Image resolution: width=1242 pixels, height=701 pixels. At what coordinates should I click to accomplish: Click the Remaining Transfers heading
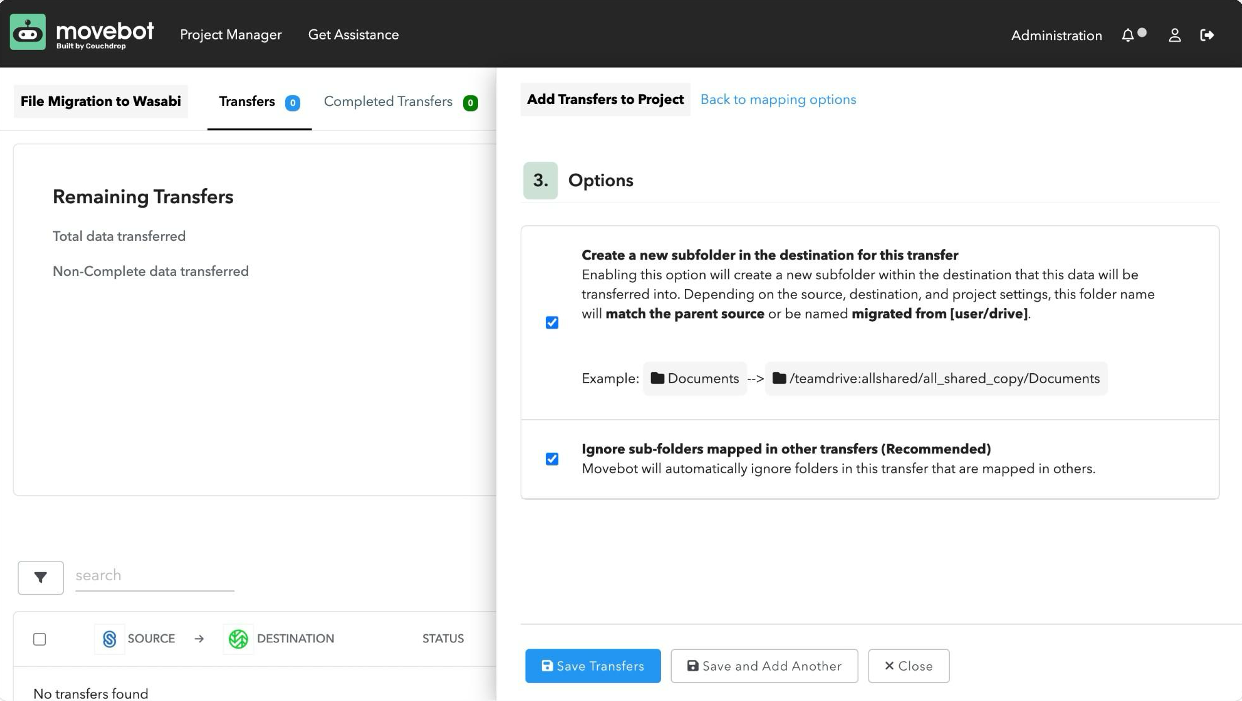143,197
